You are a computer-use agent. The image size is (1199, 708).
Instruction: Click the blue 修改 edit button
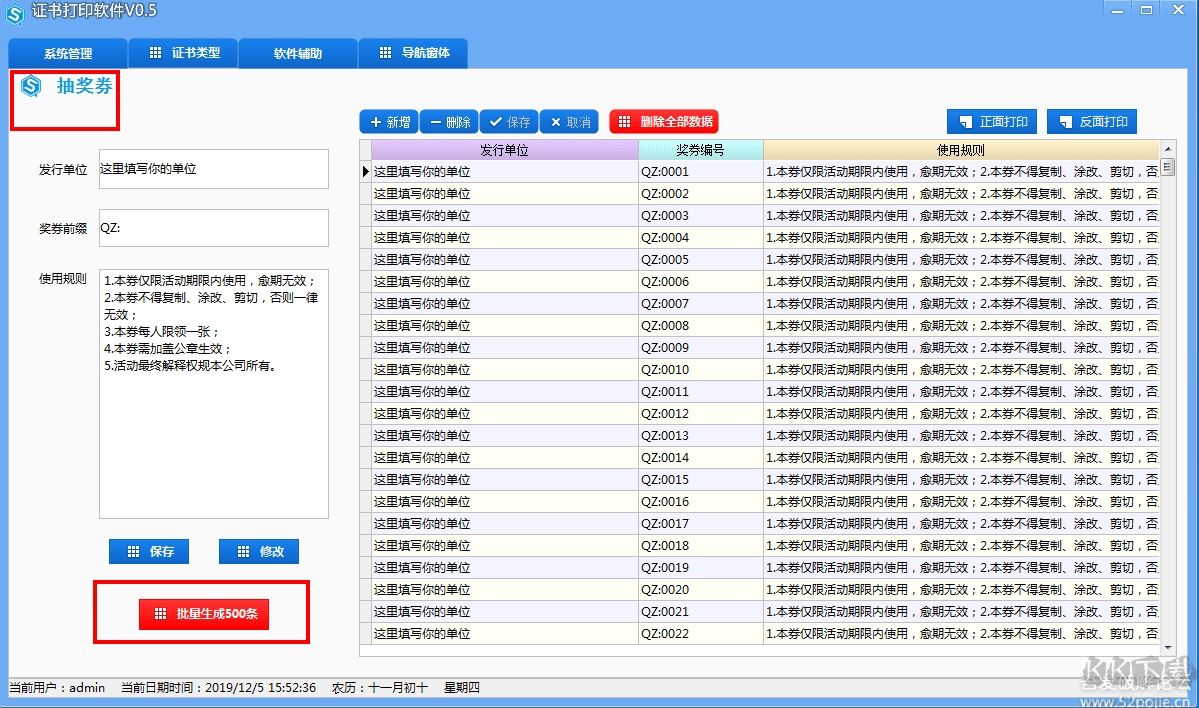259,551
